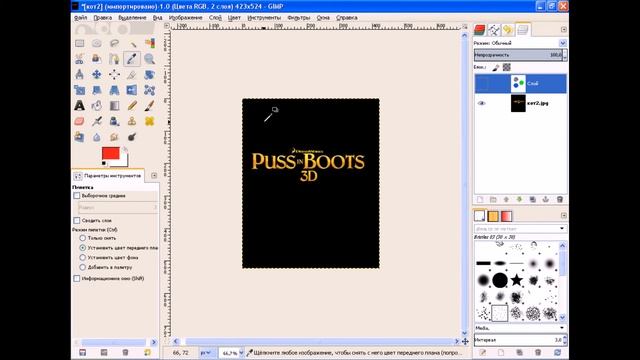The width and height of the screenshot is (640, 360).
Task: Choose 'Установить цвет переднего плана' radio option
Action: 82,247
